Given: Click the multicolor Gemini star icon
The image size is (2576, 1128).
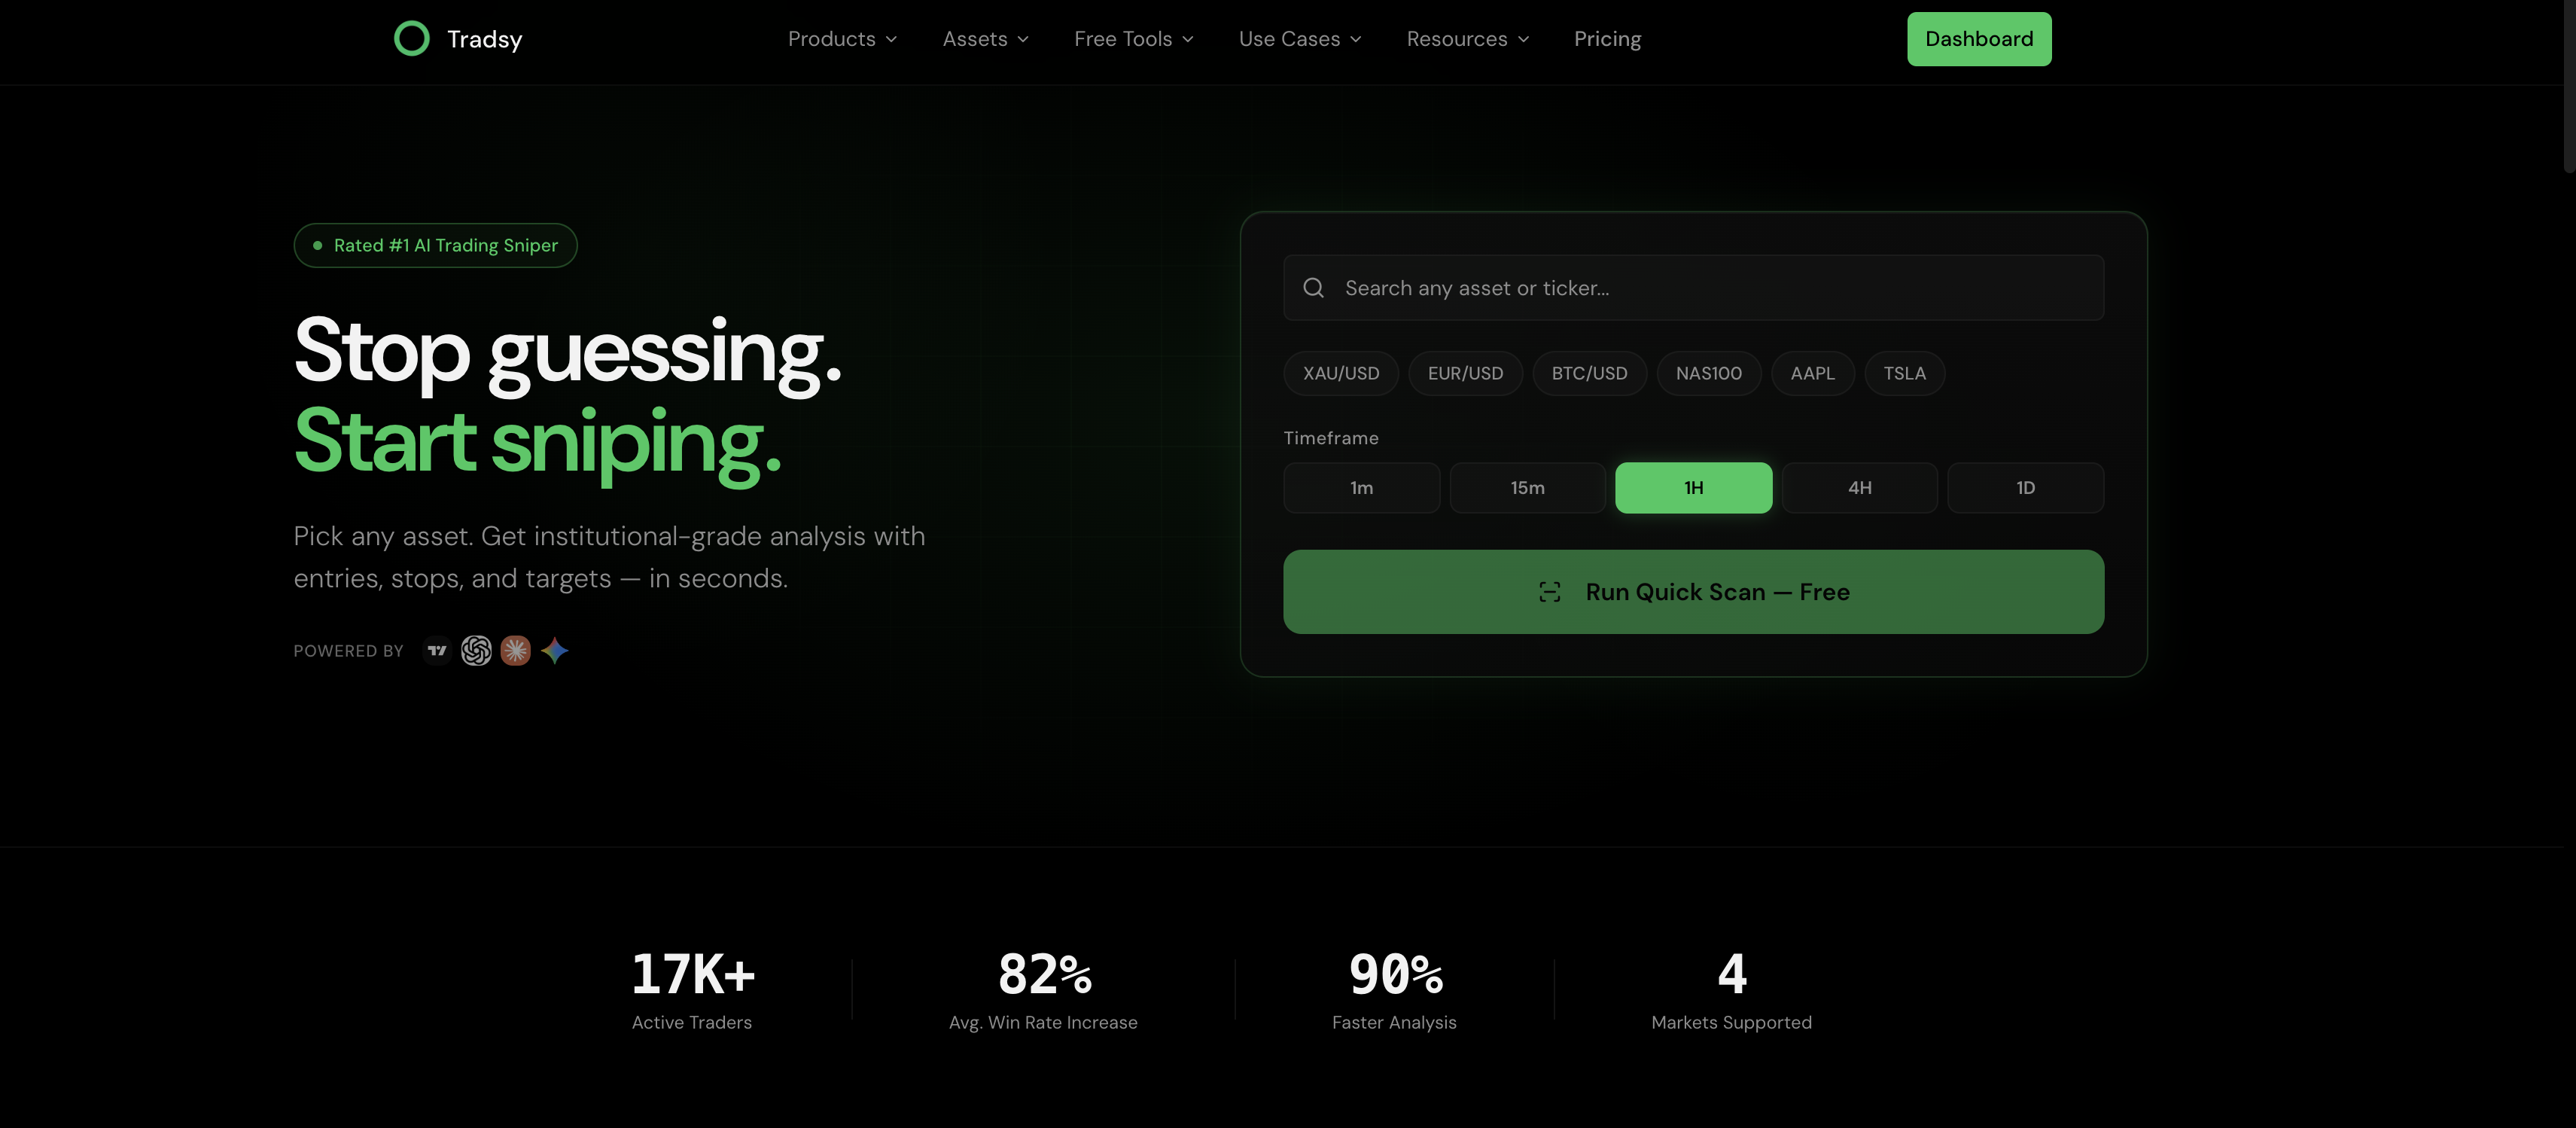Looking at the screenshot, I should tap(555, 651).
